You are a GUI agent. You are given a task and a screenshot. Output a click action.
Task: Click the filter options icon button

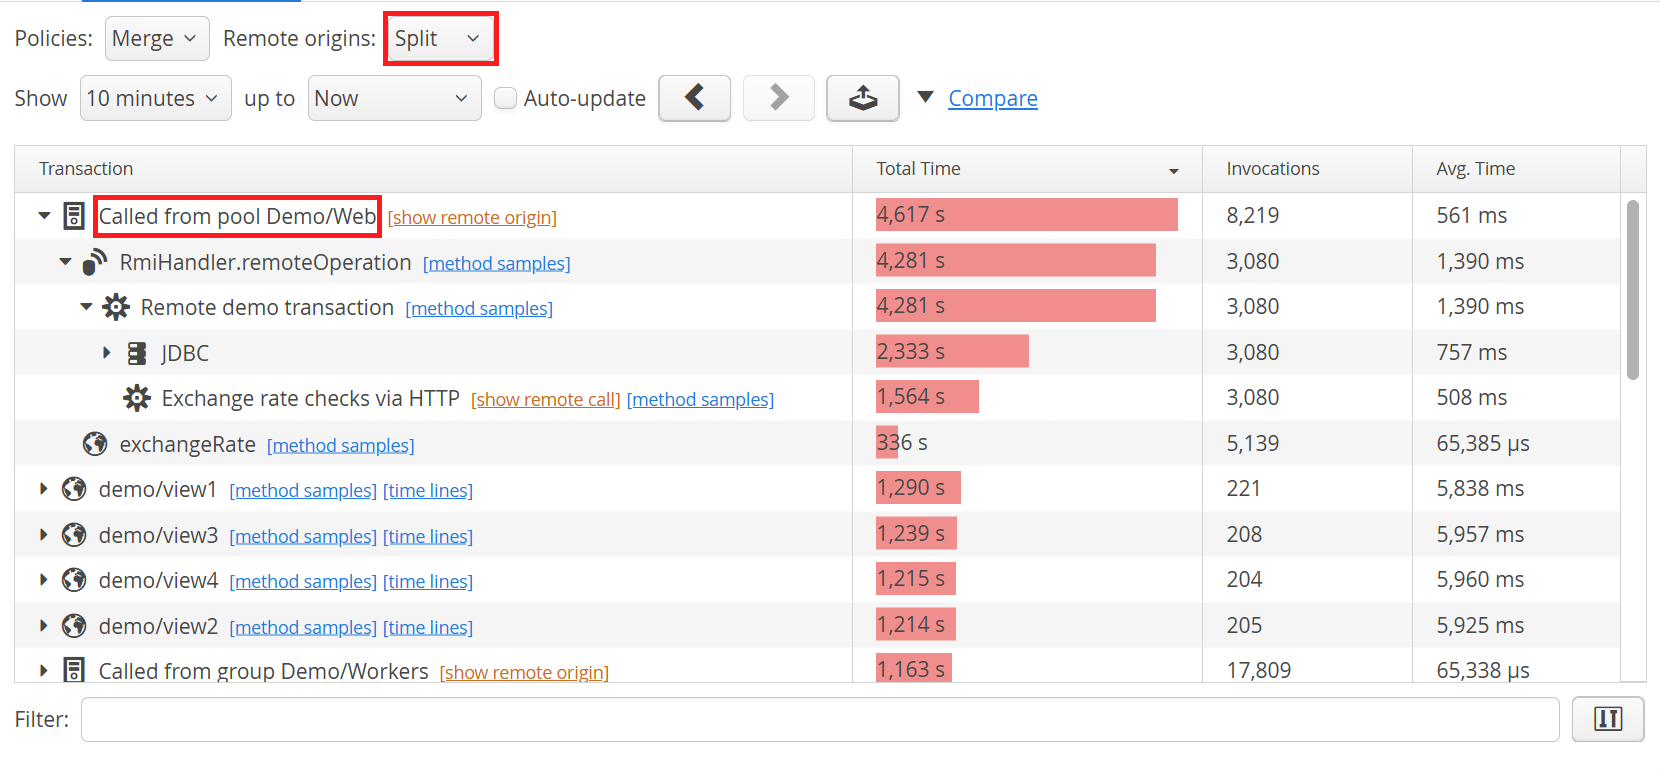pos(1607,719)
